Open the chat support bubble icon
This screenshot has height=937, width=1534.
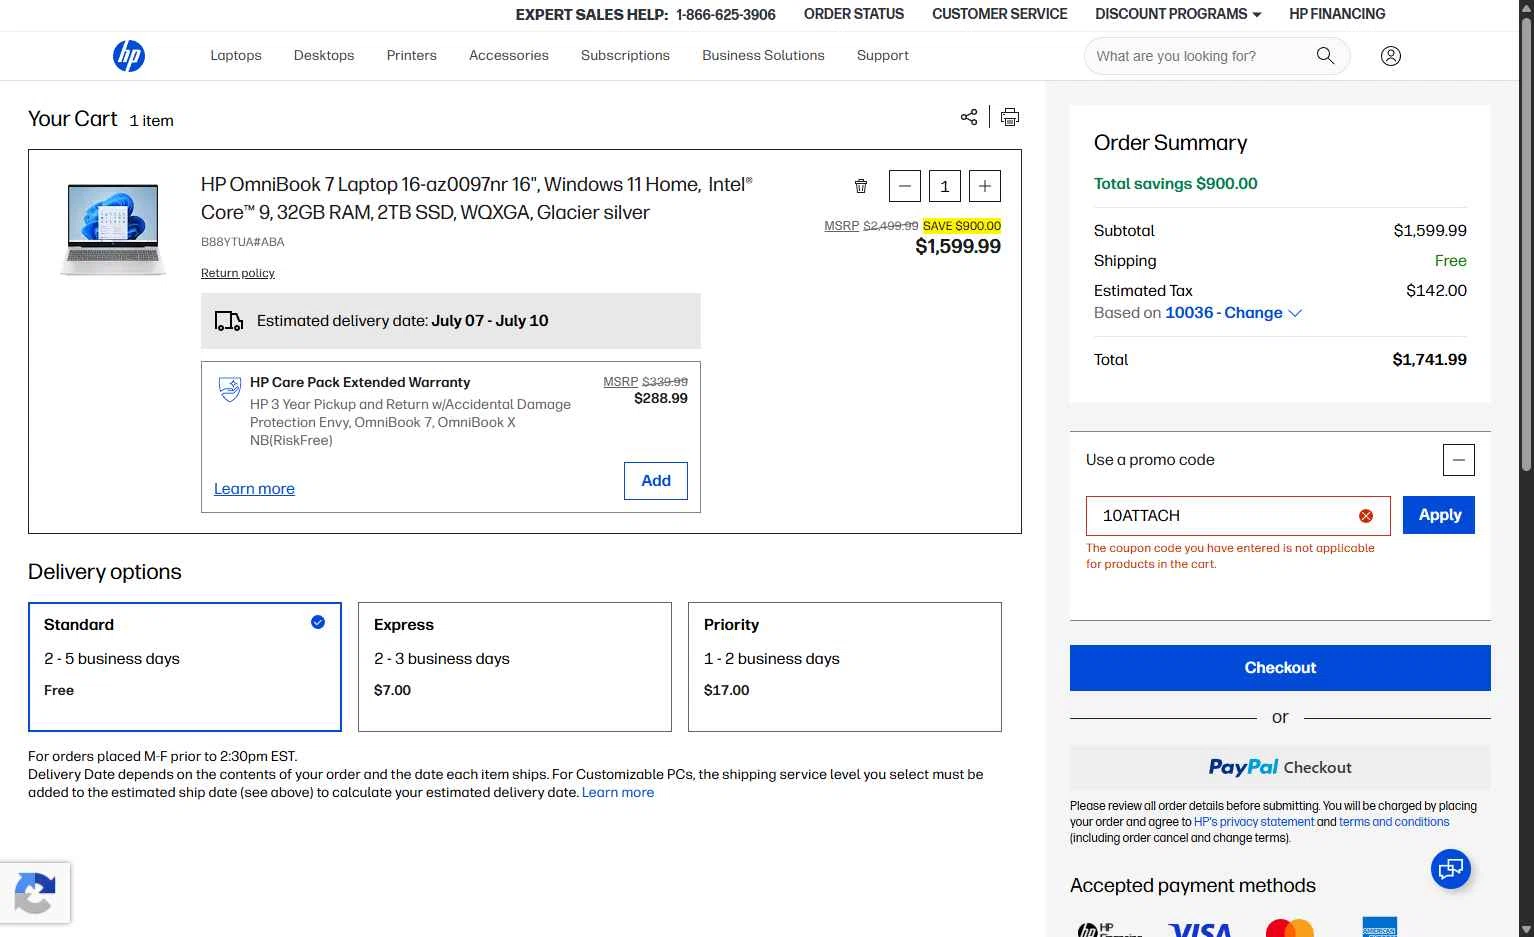1450,869
